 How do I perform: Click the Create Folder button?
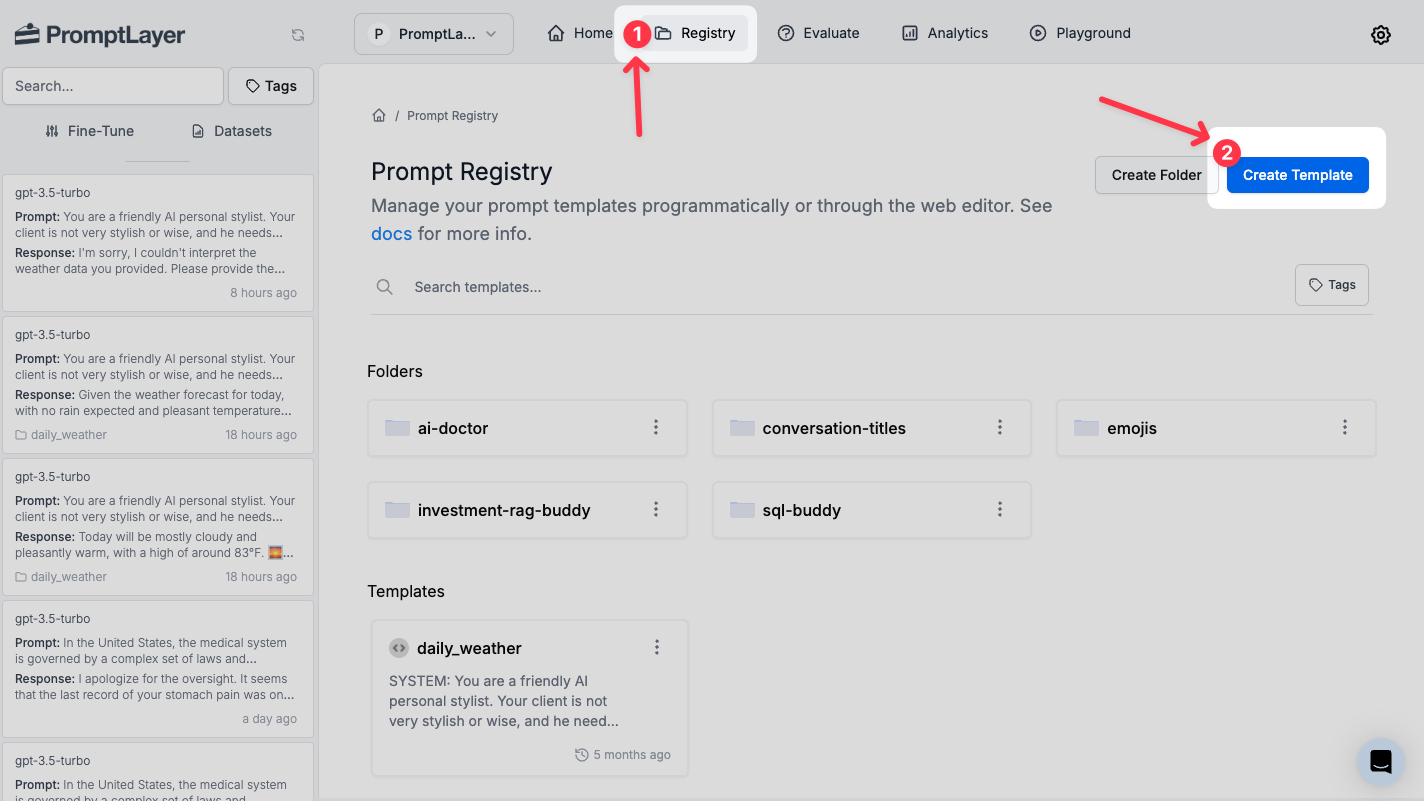[x=1156, y=175]
